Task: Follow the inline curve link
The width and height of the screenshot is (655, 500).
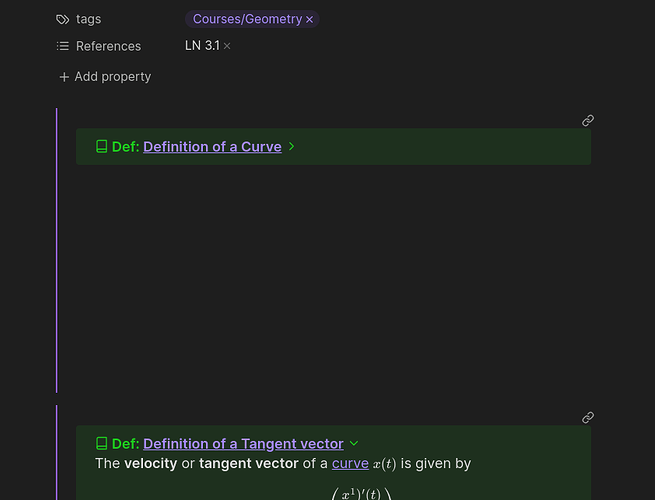Action: [x=350, y=464]
